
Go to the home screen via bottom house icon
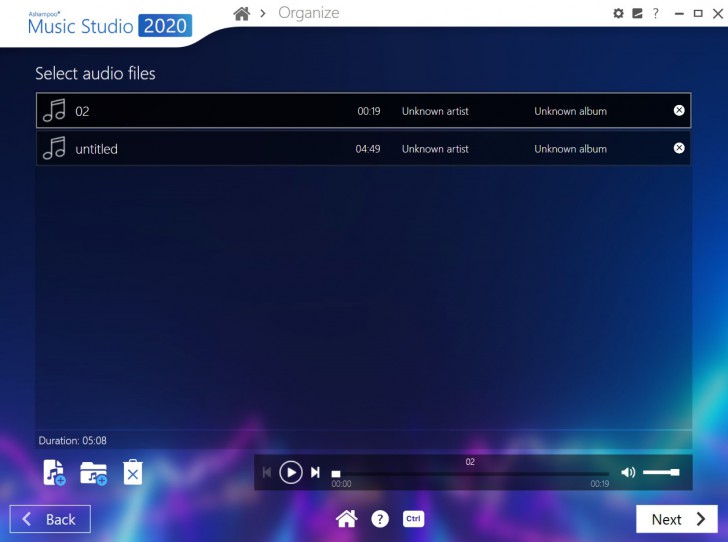click(346, 518)
